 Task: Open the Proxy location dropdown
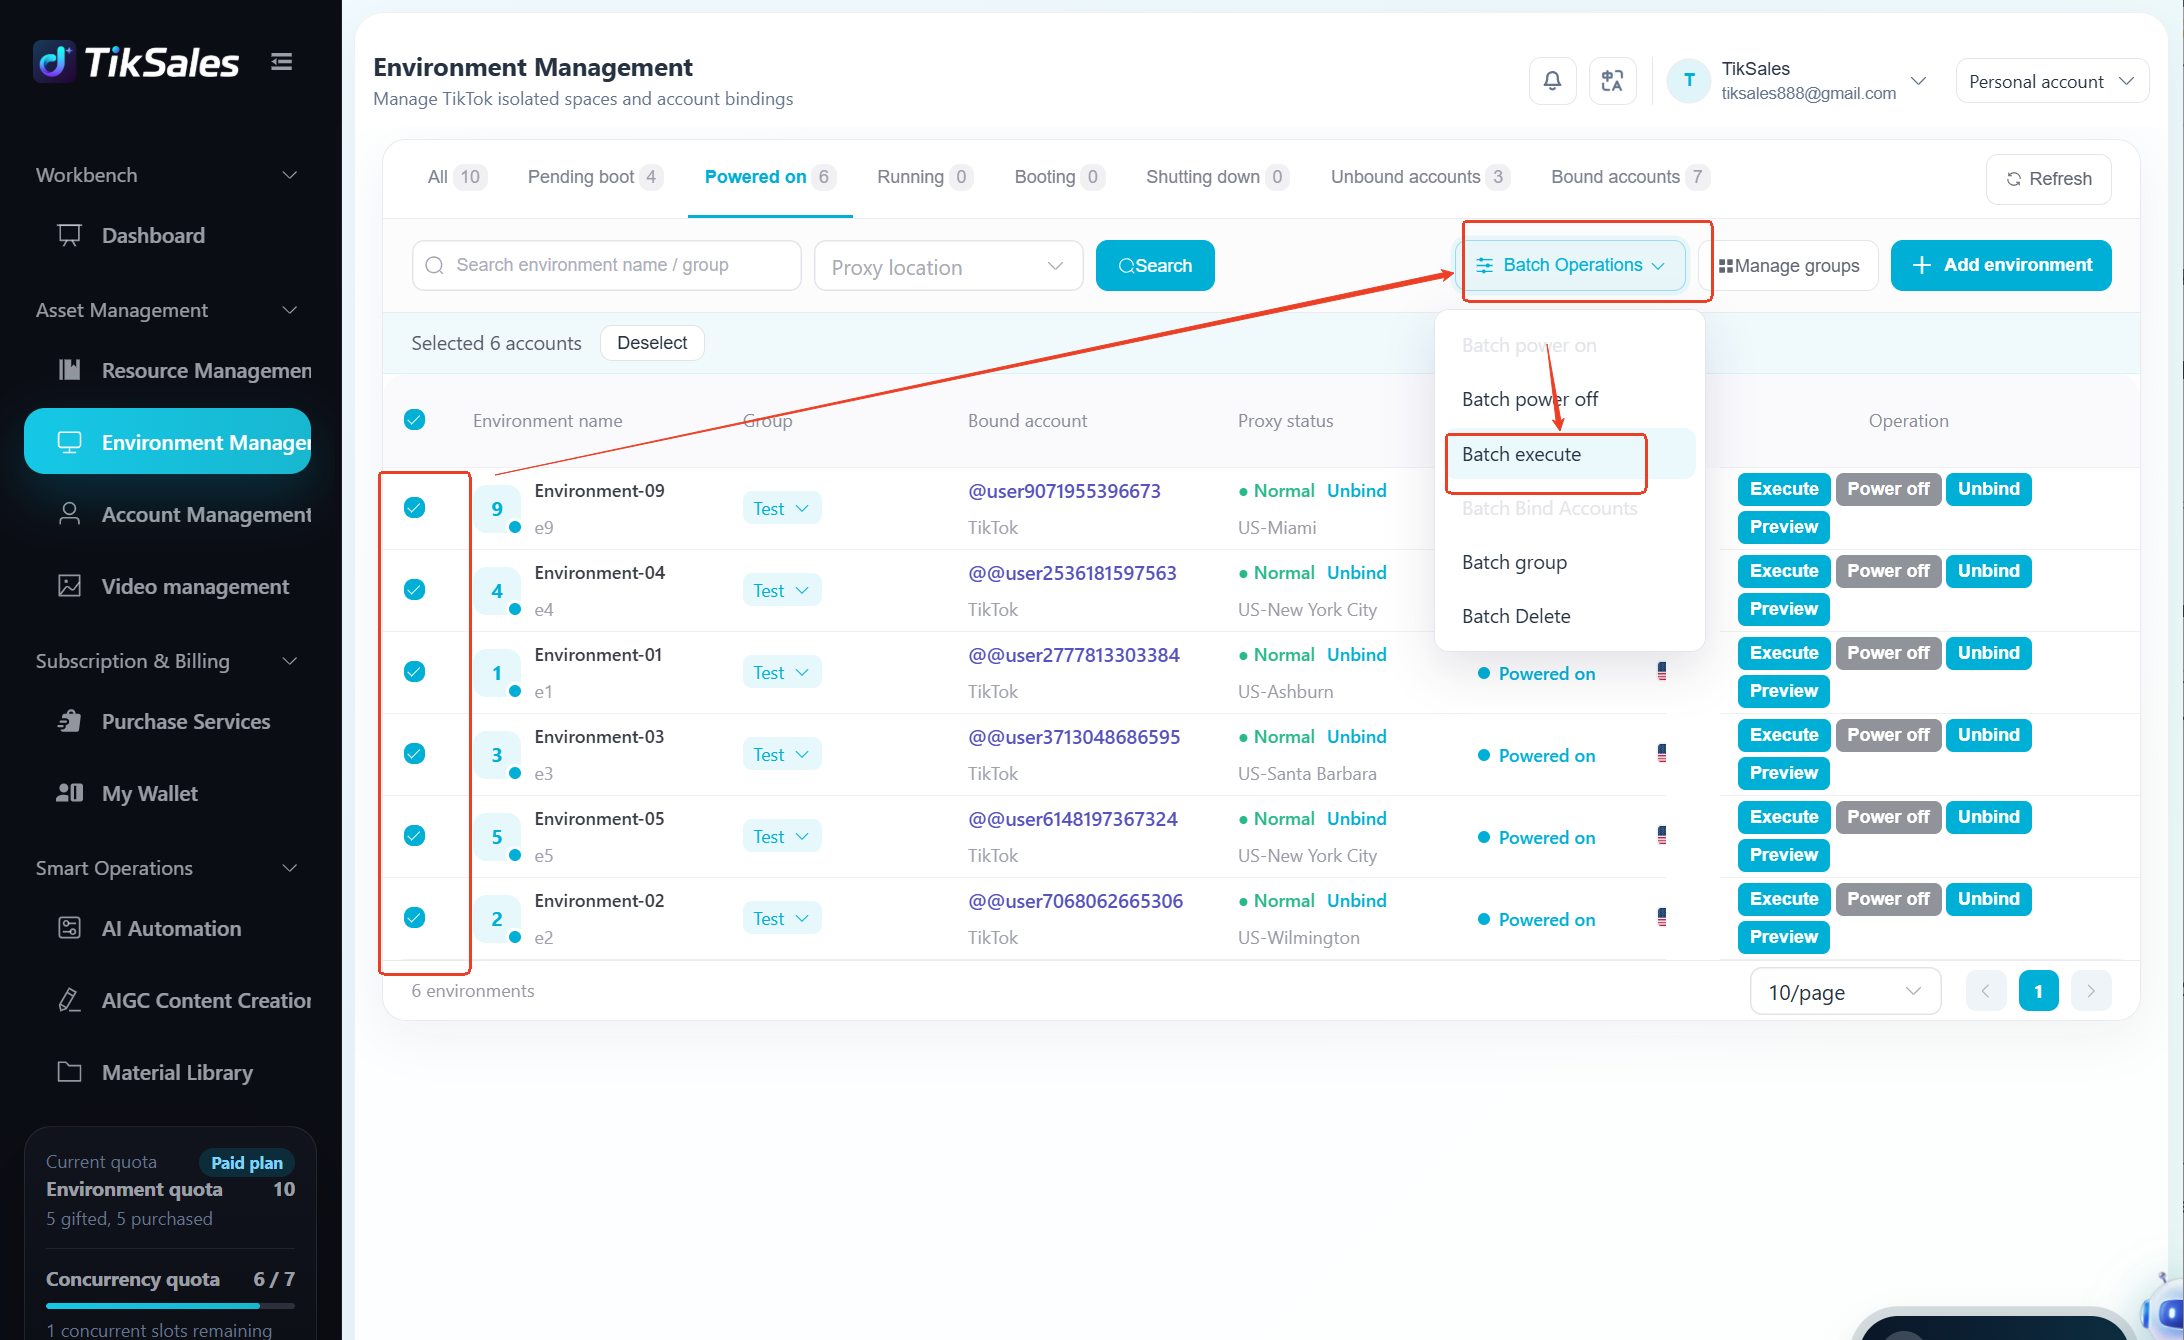point(948,266)
